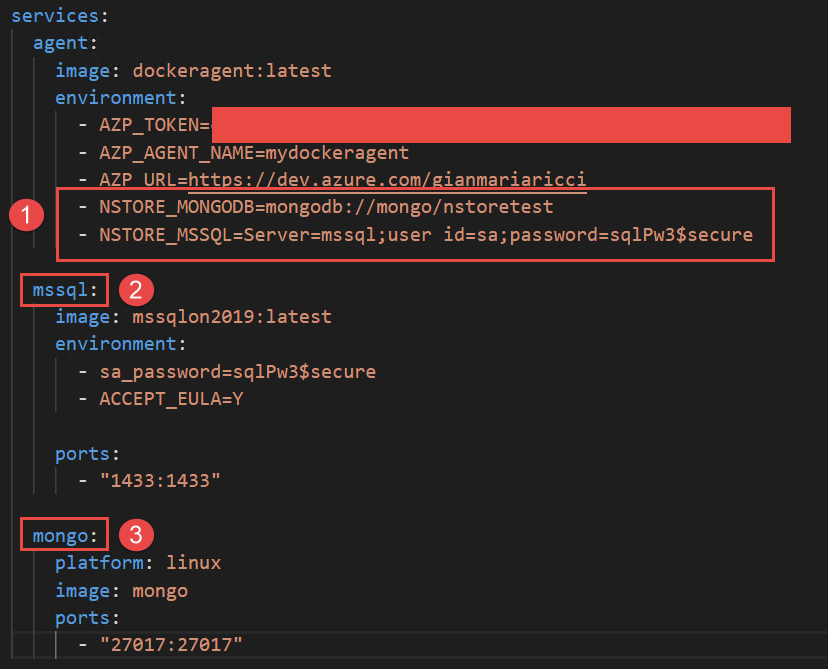Click the red circle numbered 3
This screenshot has height=669, width=828.
[136, 536]
